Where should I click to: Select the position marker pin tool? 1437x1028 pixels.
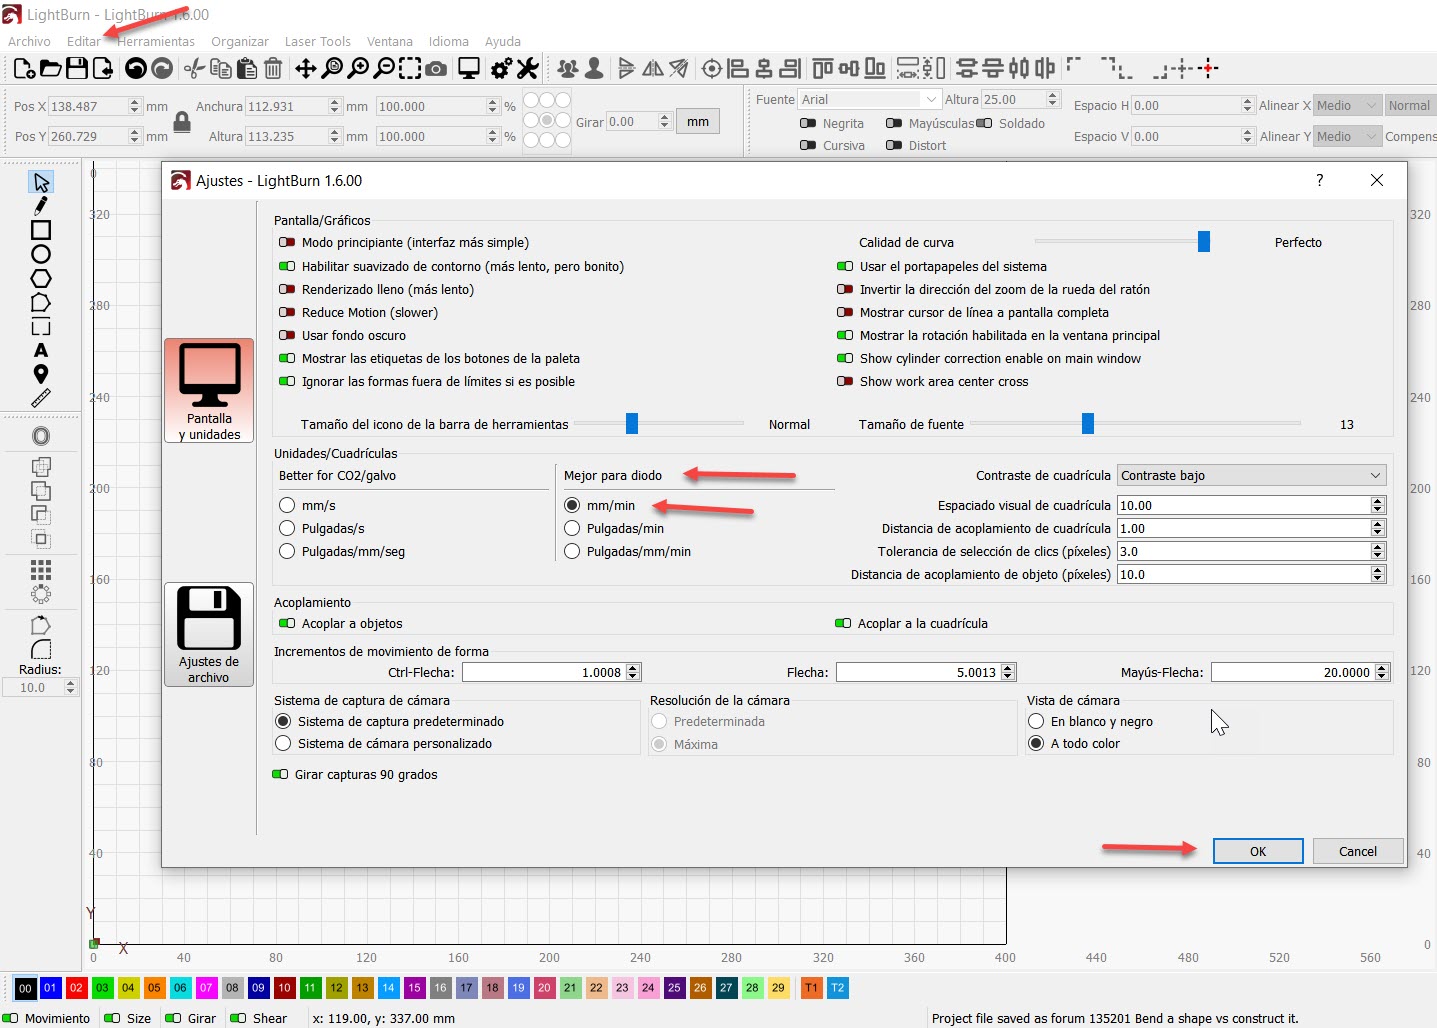[x=41, y=374]
